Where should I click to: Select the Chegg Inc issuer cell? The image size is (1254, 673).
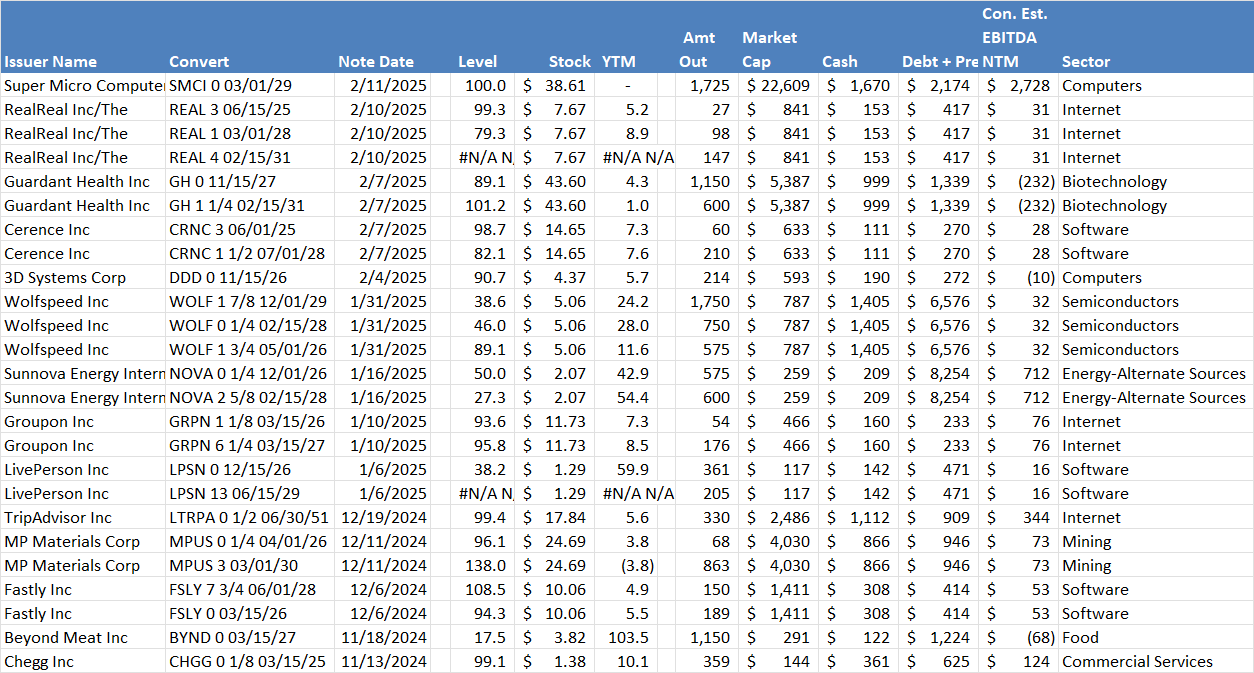coord(83,662)
